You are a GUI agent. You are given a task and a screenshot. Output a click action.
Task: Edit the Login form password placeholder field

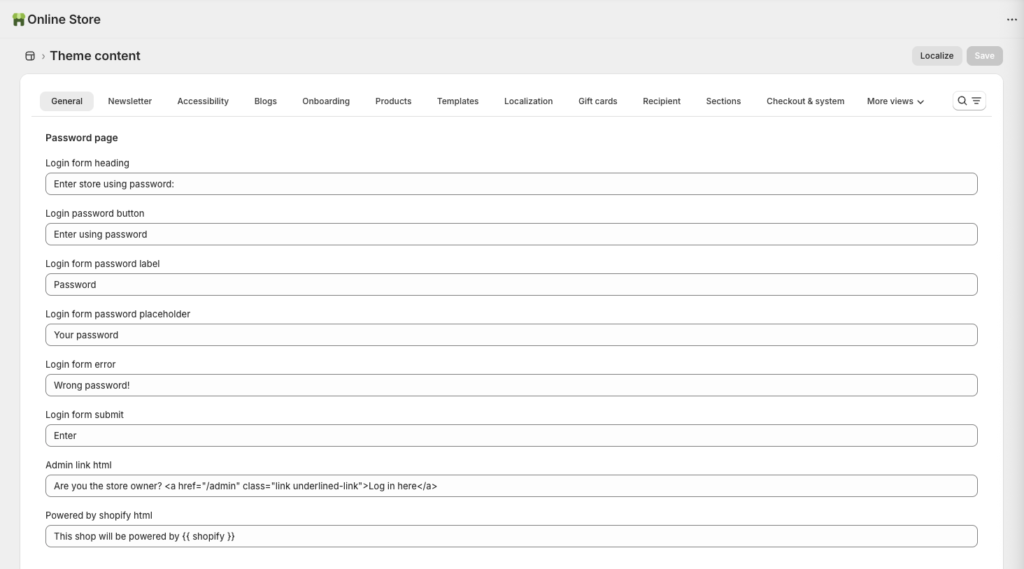tap(511, 335)
